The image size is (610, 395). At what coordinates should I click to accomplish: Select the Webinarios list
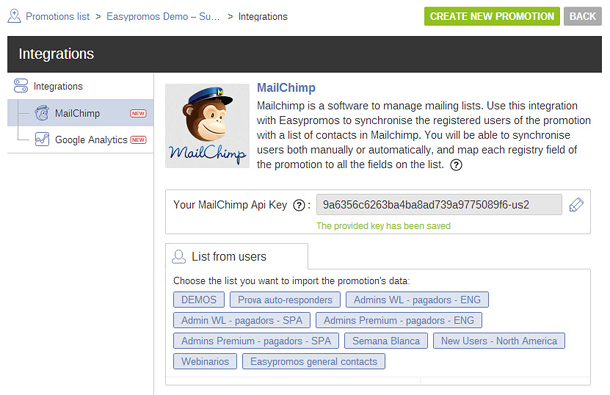[x=205, y=362]
